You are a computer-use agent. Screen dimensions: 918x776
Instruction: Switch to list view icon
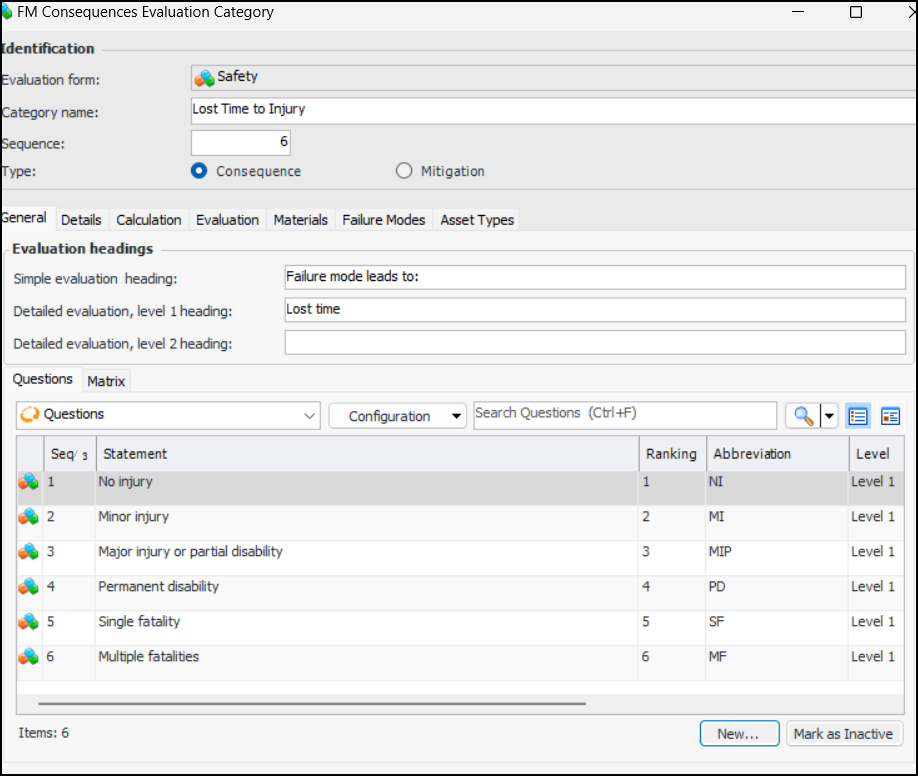point(857,416)
